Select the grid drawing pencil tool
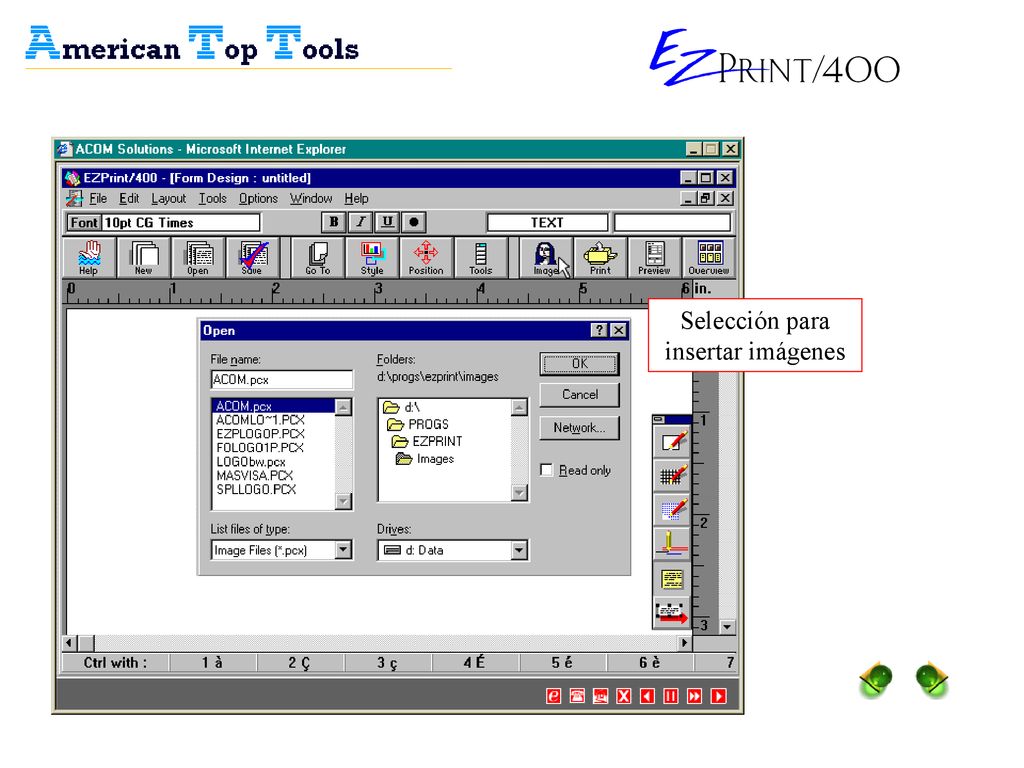 [673, 475]
